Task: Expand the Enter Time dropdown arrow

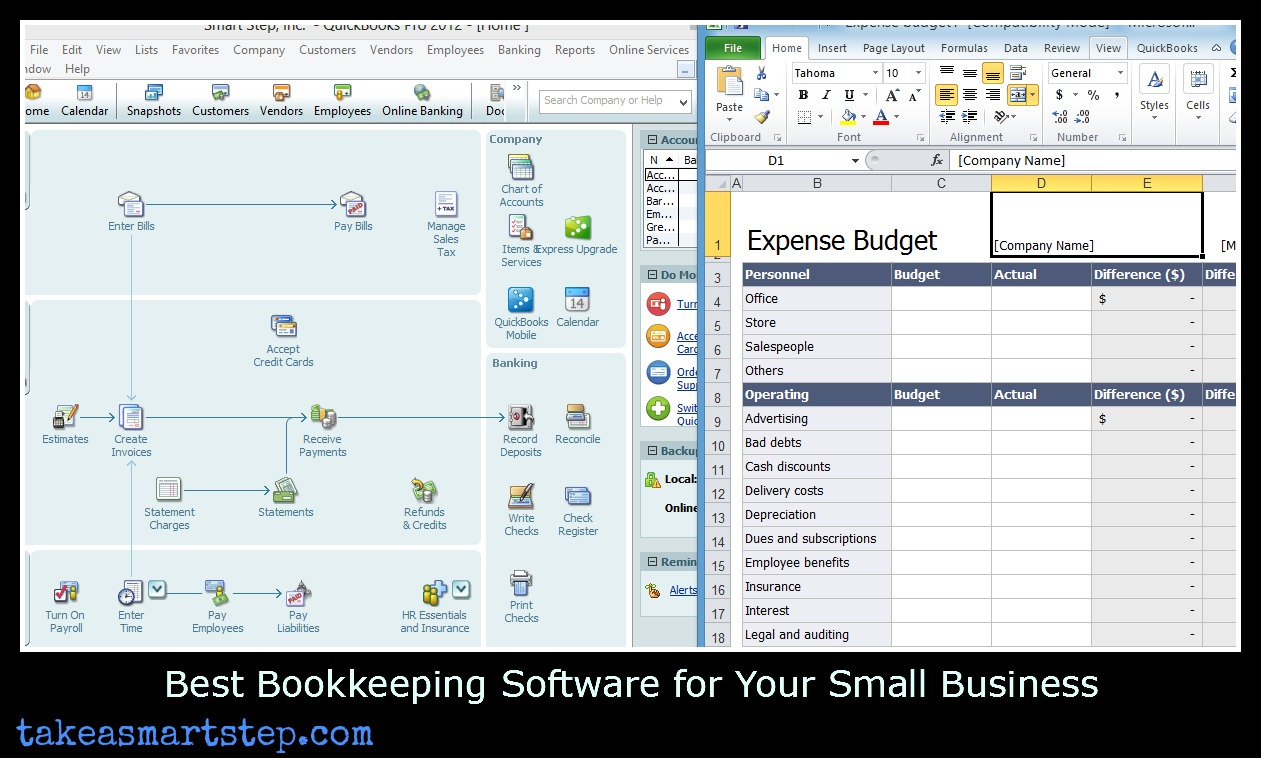Action: pyautogui.click(x=157, y=588)
